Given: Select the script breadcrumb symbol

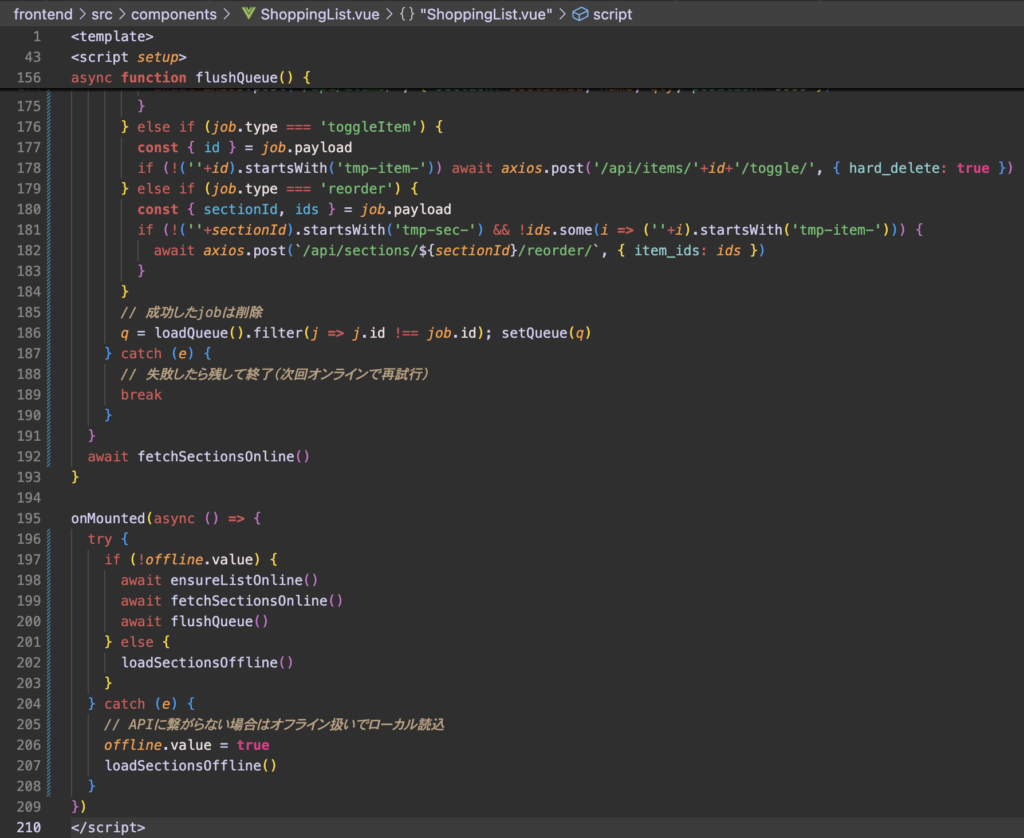Looking at the screenshot, I should pos(612,14).
